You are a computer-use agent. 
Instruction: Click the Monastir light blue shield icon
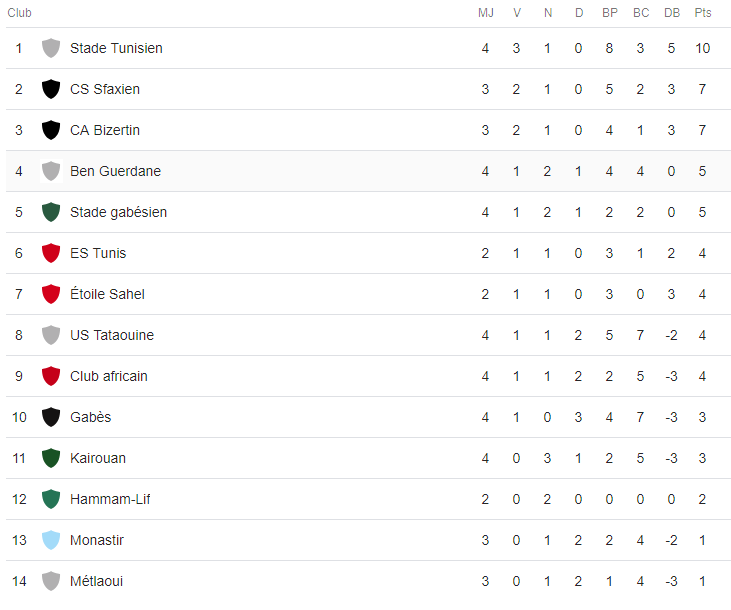[x=51, y=540]
